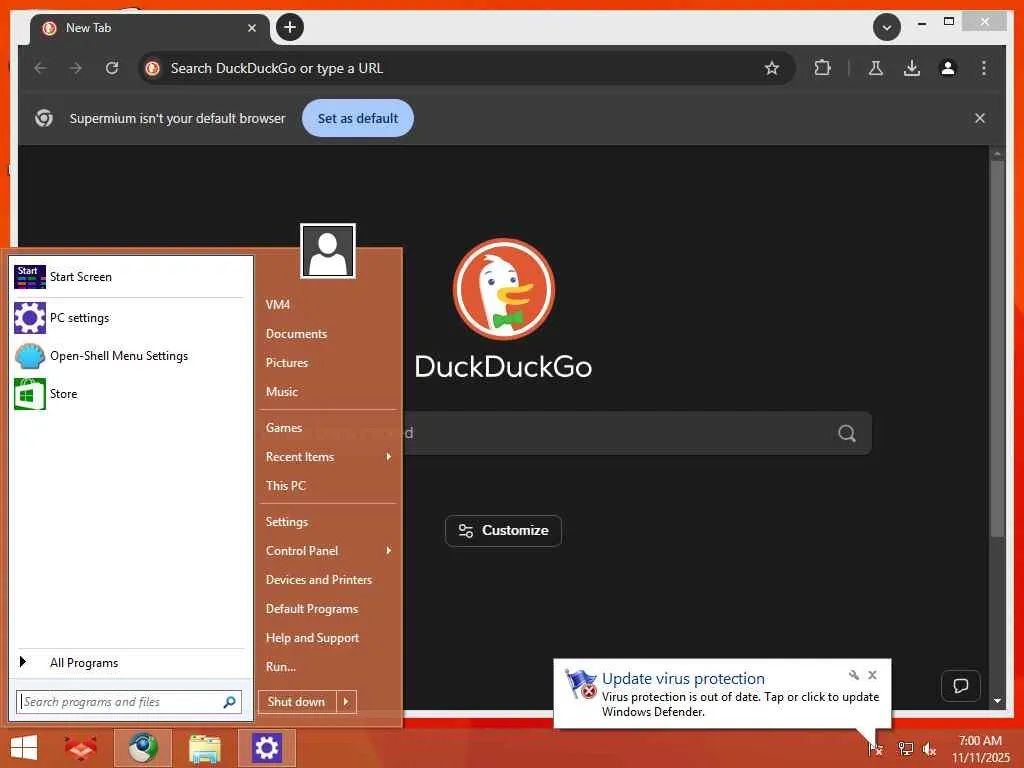Screen dimensions: 1024x768
Task: Open PC settings from start menu
Action: click(x=129, y=317)
